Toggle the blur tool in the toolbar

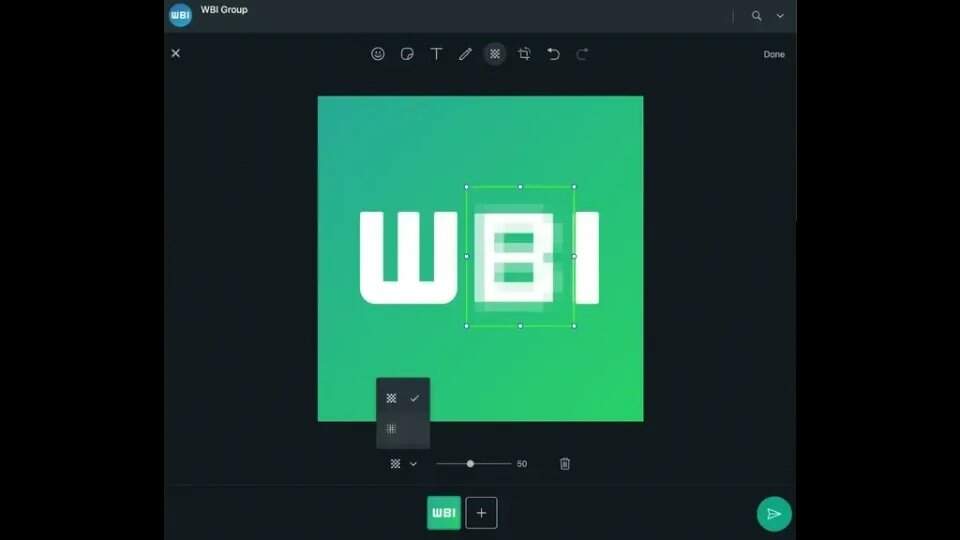(x=494, y=54)
